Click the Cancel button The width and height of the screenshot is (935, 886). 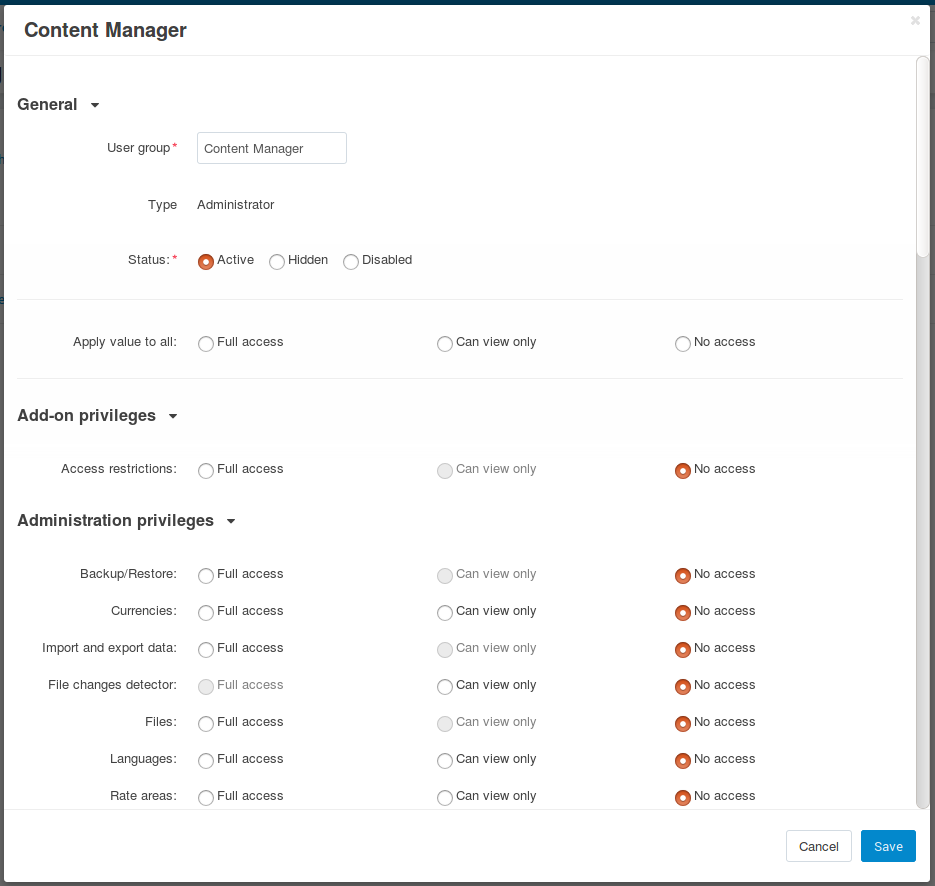819,846
